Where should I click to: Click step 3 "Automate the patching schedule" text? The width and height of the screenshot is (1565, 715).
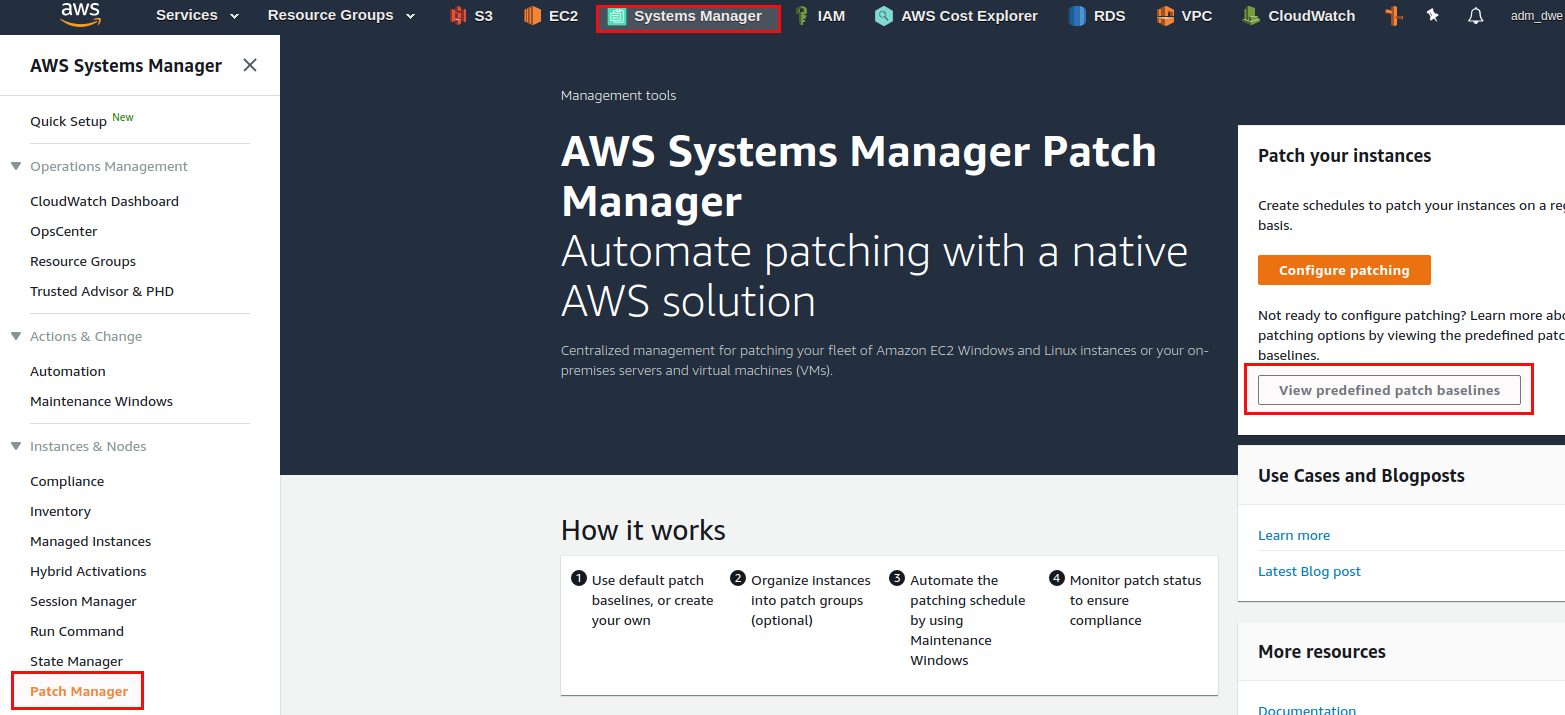click(968, 620)
